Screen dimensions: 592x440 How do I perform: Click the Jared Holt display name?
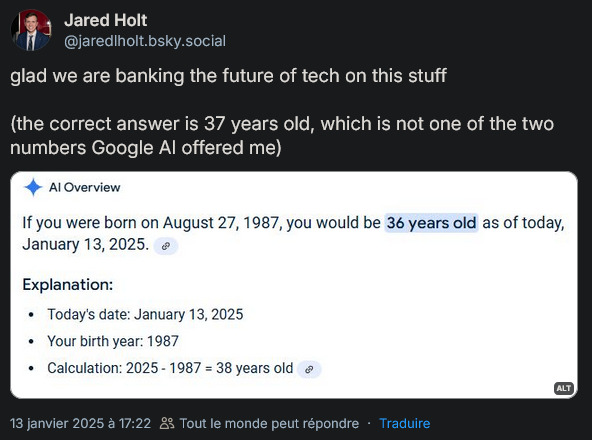[106, 20]
